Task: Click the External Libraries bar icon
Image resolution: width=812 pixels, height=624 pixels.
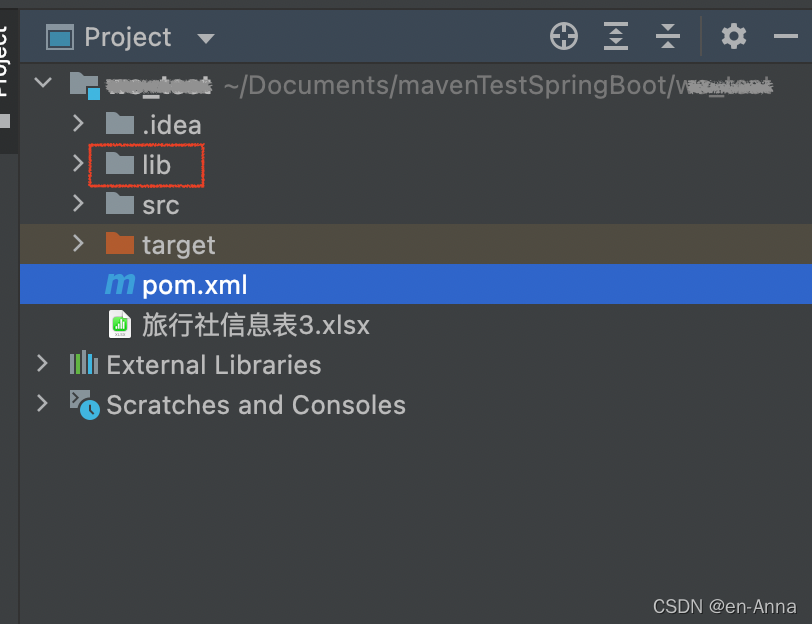Action: [x=83, y=364]
